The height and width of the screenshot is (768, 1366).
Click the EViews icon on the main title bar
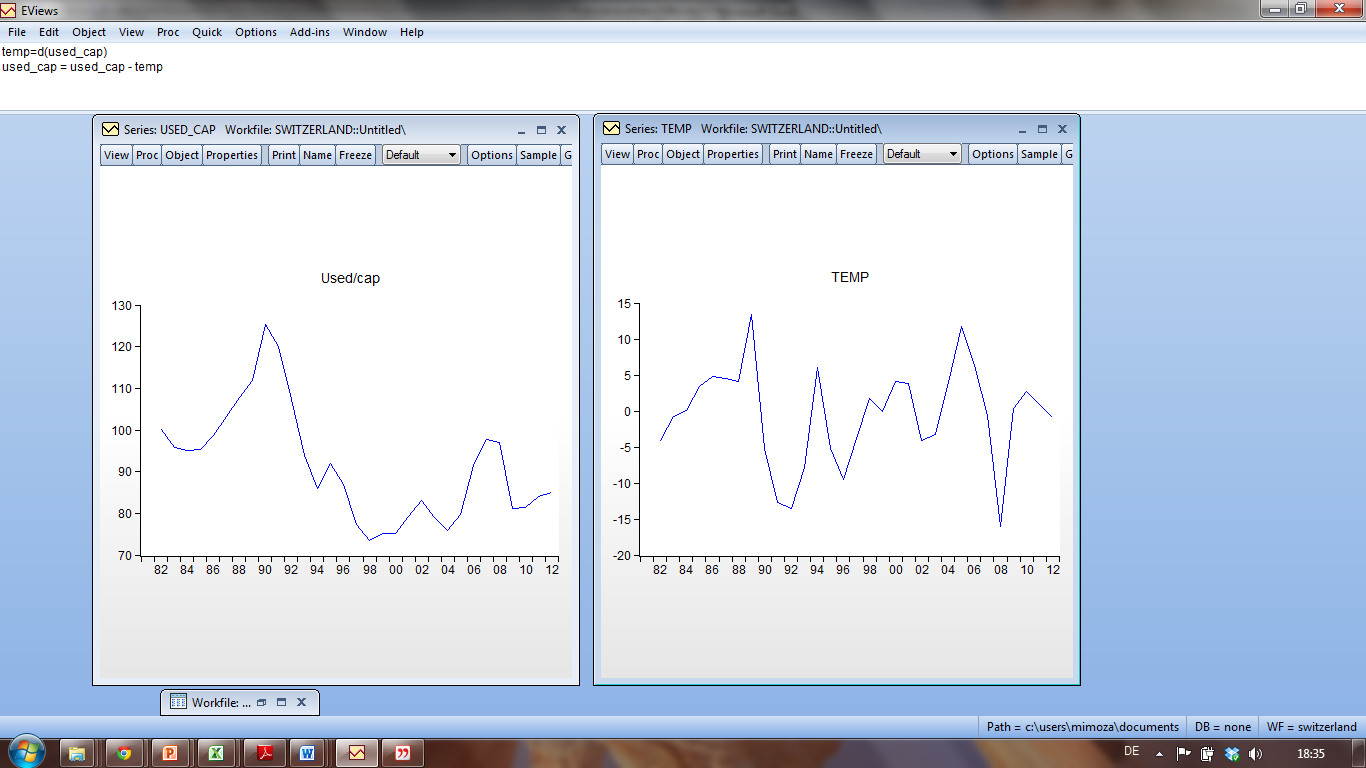[x=10, y=9]
